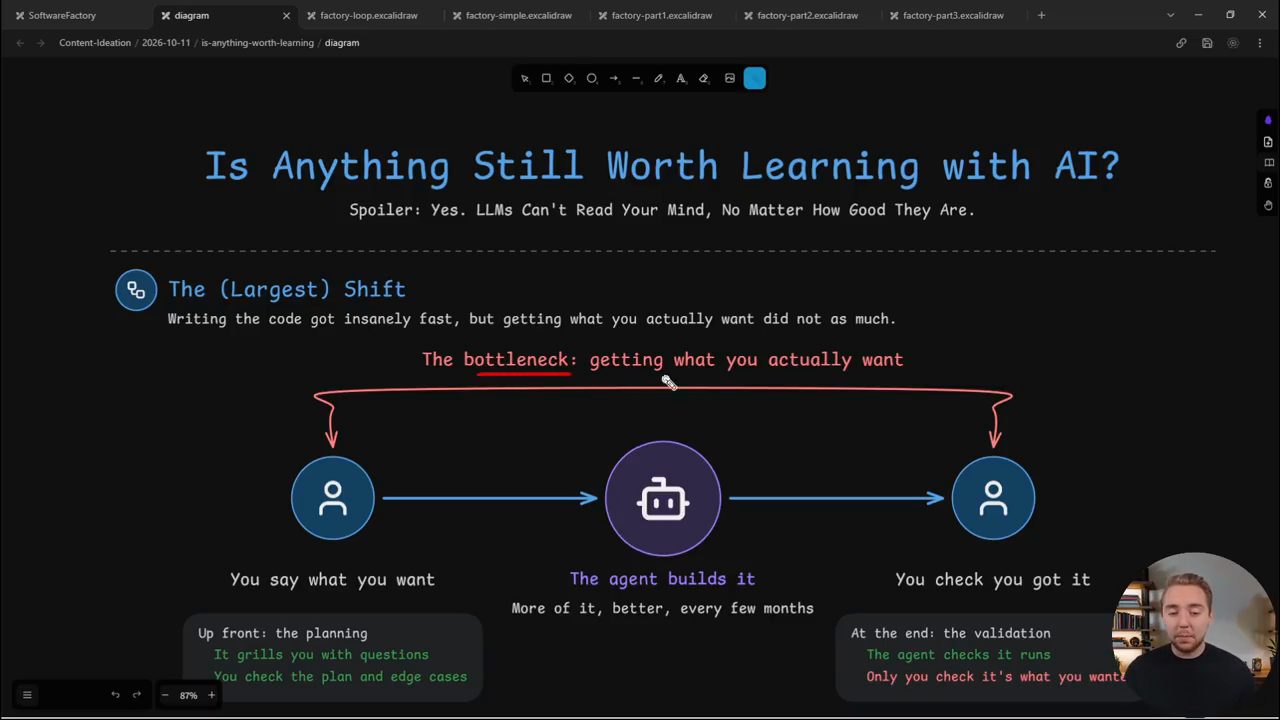This screenshot has width=1280, height=720.
Task: Click the file import sidebar icon
Action: pyautogui.click(x=1268, y=142)
